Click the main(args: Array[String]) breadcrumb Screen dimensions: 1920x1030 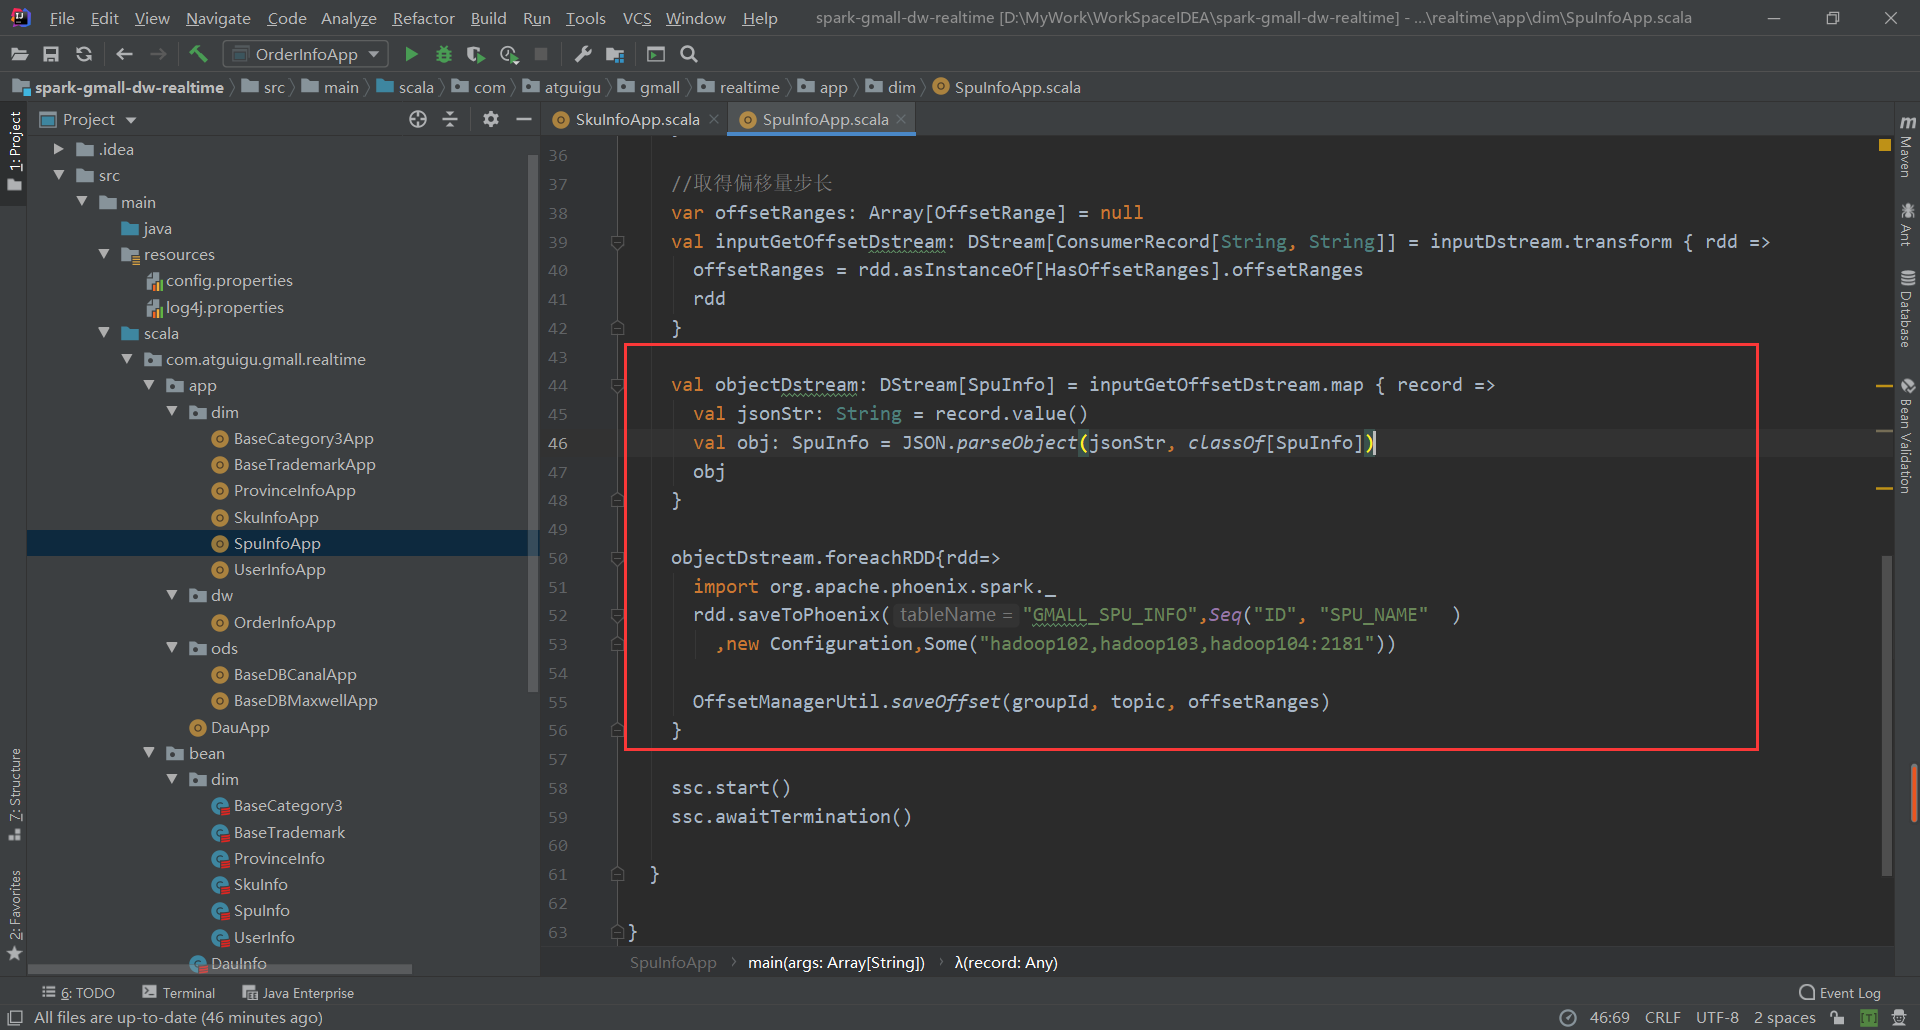[x=836, y=962]
